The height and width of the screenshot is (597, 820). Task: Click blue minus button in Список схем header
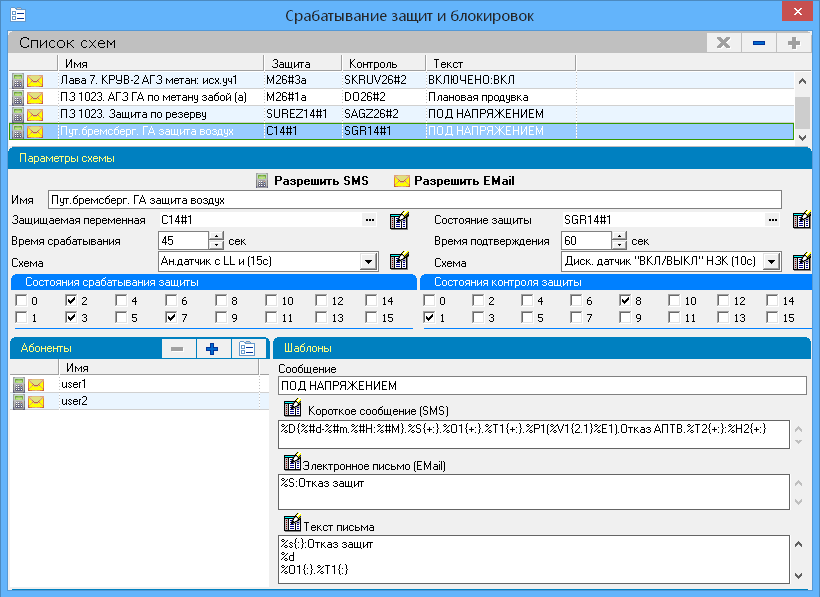(x=759, y=43)
